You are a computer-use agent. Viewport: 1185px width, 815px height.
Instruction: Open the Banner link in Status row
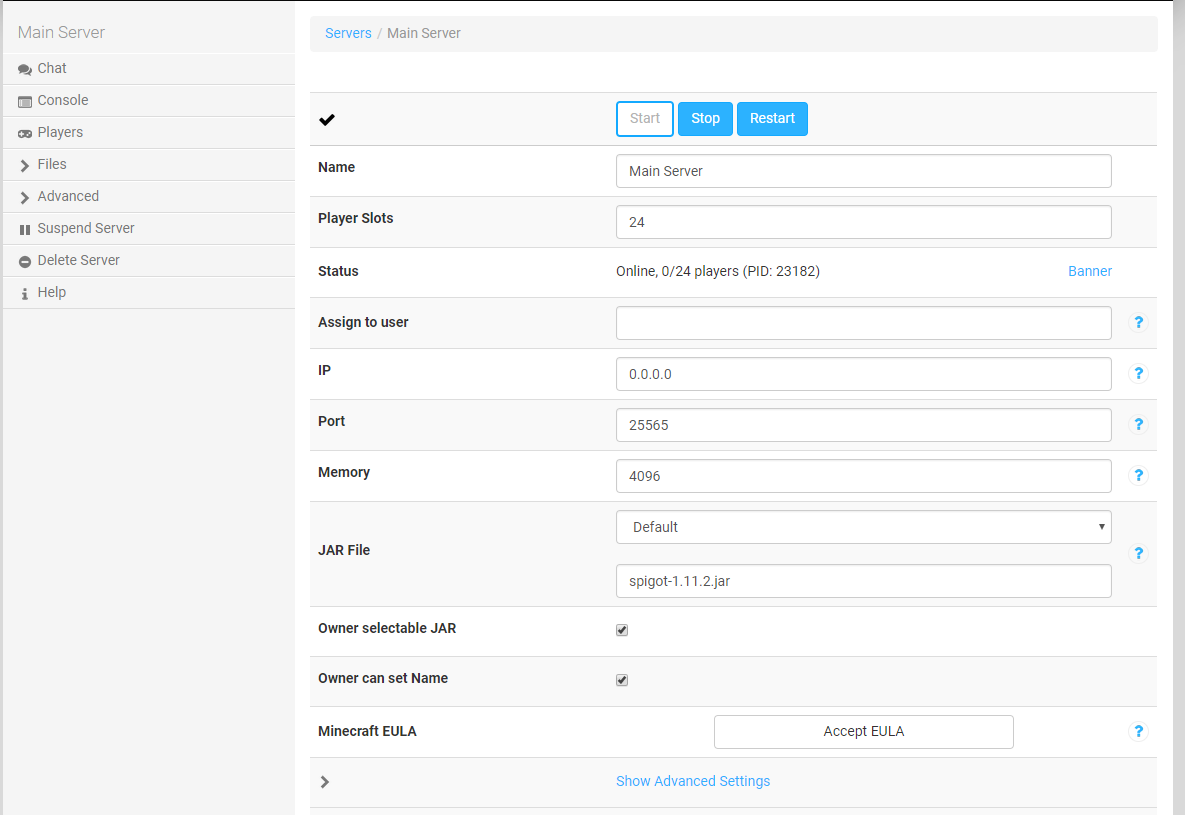point(1089,271)
